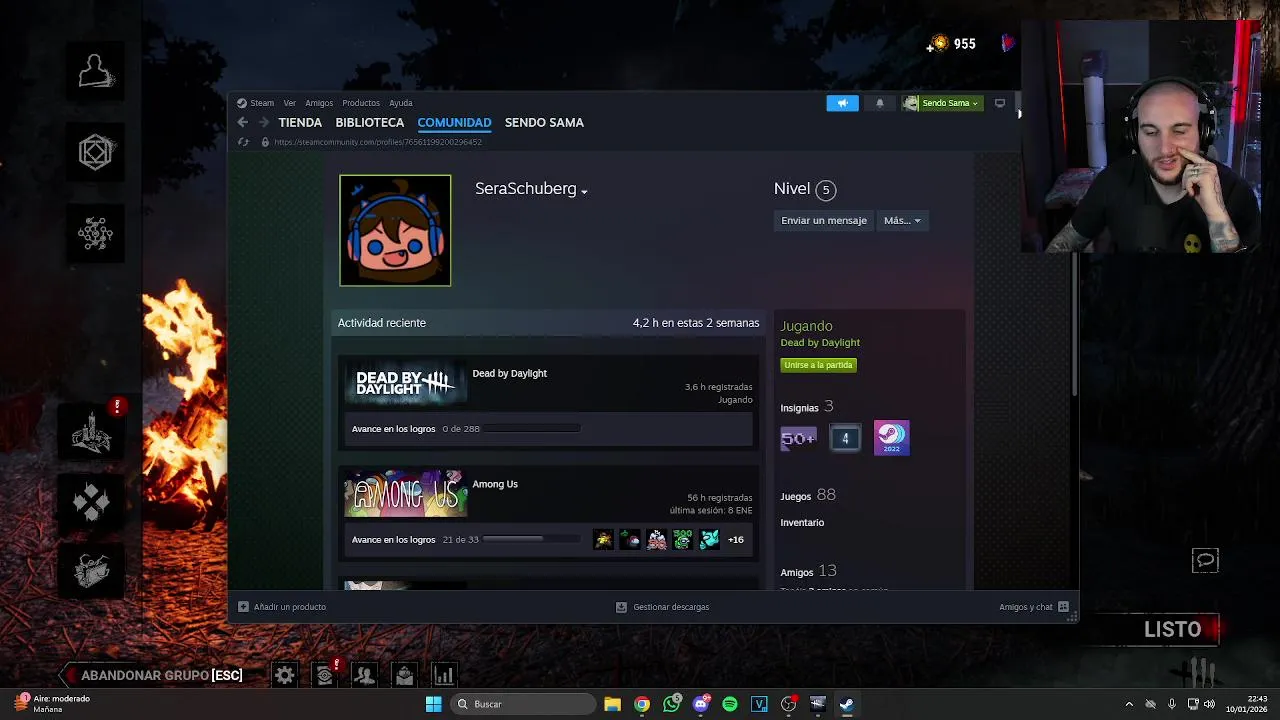Viewport: 1280px width, 720px height.
Task: Click Among Us achievement progress bar
Action: tap(531, 539)
